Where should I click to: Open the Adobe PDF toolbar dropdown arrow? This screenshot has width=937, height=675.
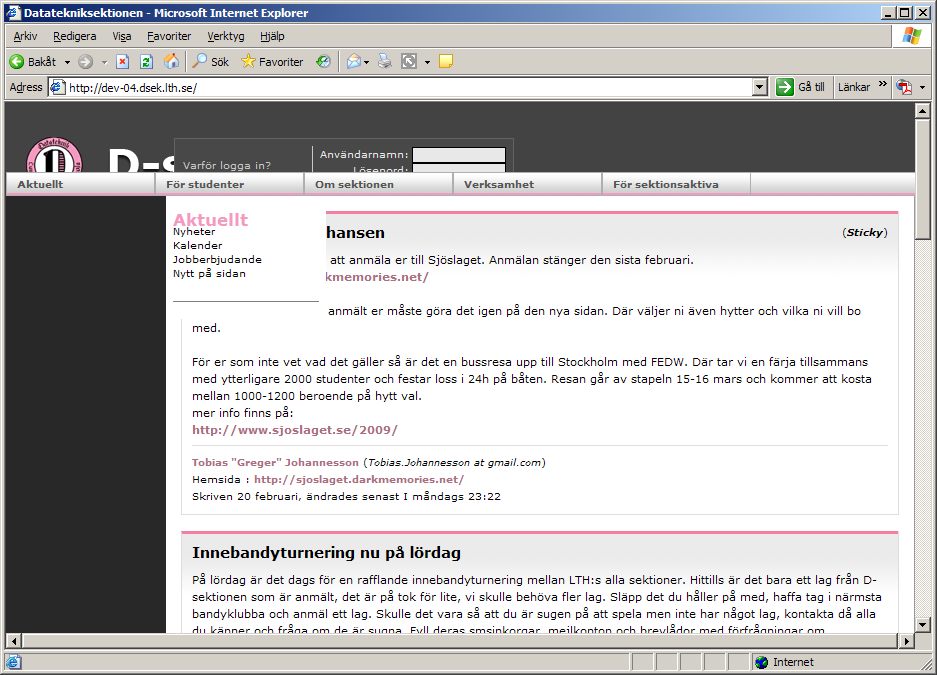[x=922, y=88]
